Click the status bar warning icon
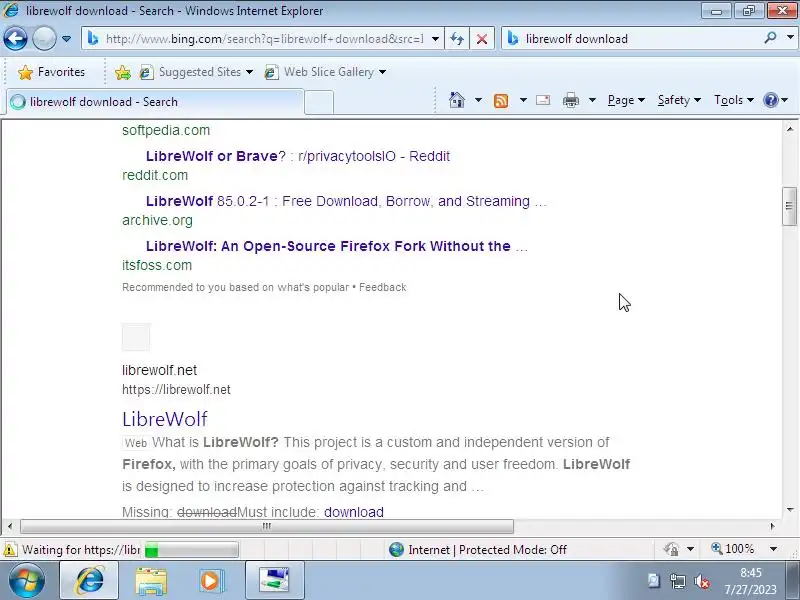This screenshot has height=600, width=800. point(10,550)
